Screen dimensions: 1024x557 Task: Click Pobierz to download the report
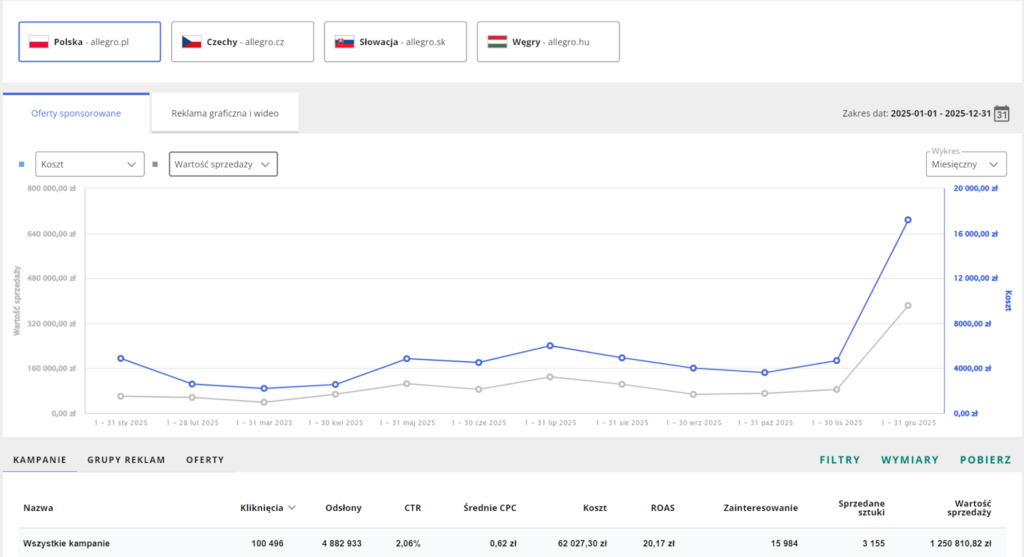[x=984, y=460]
